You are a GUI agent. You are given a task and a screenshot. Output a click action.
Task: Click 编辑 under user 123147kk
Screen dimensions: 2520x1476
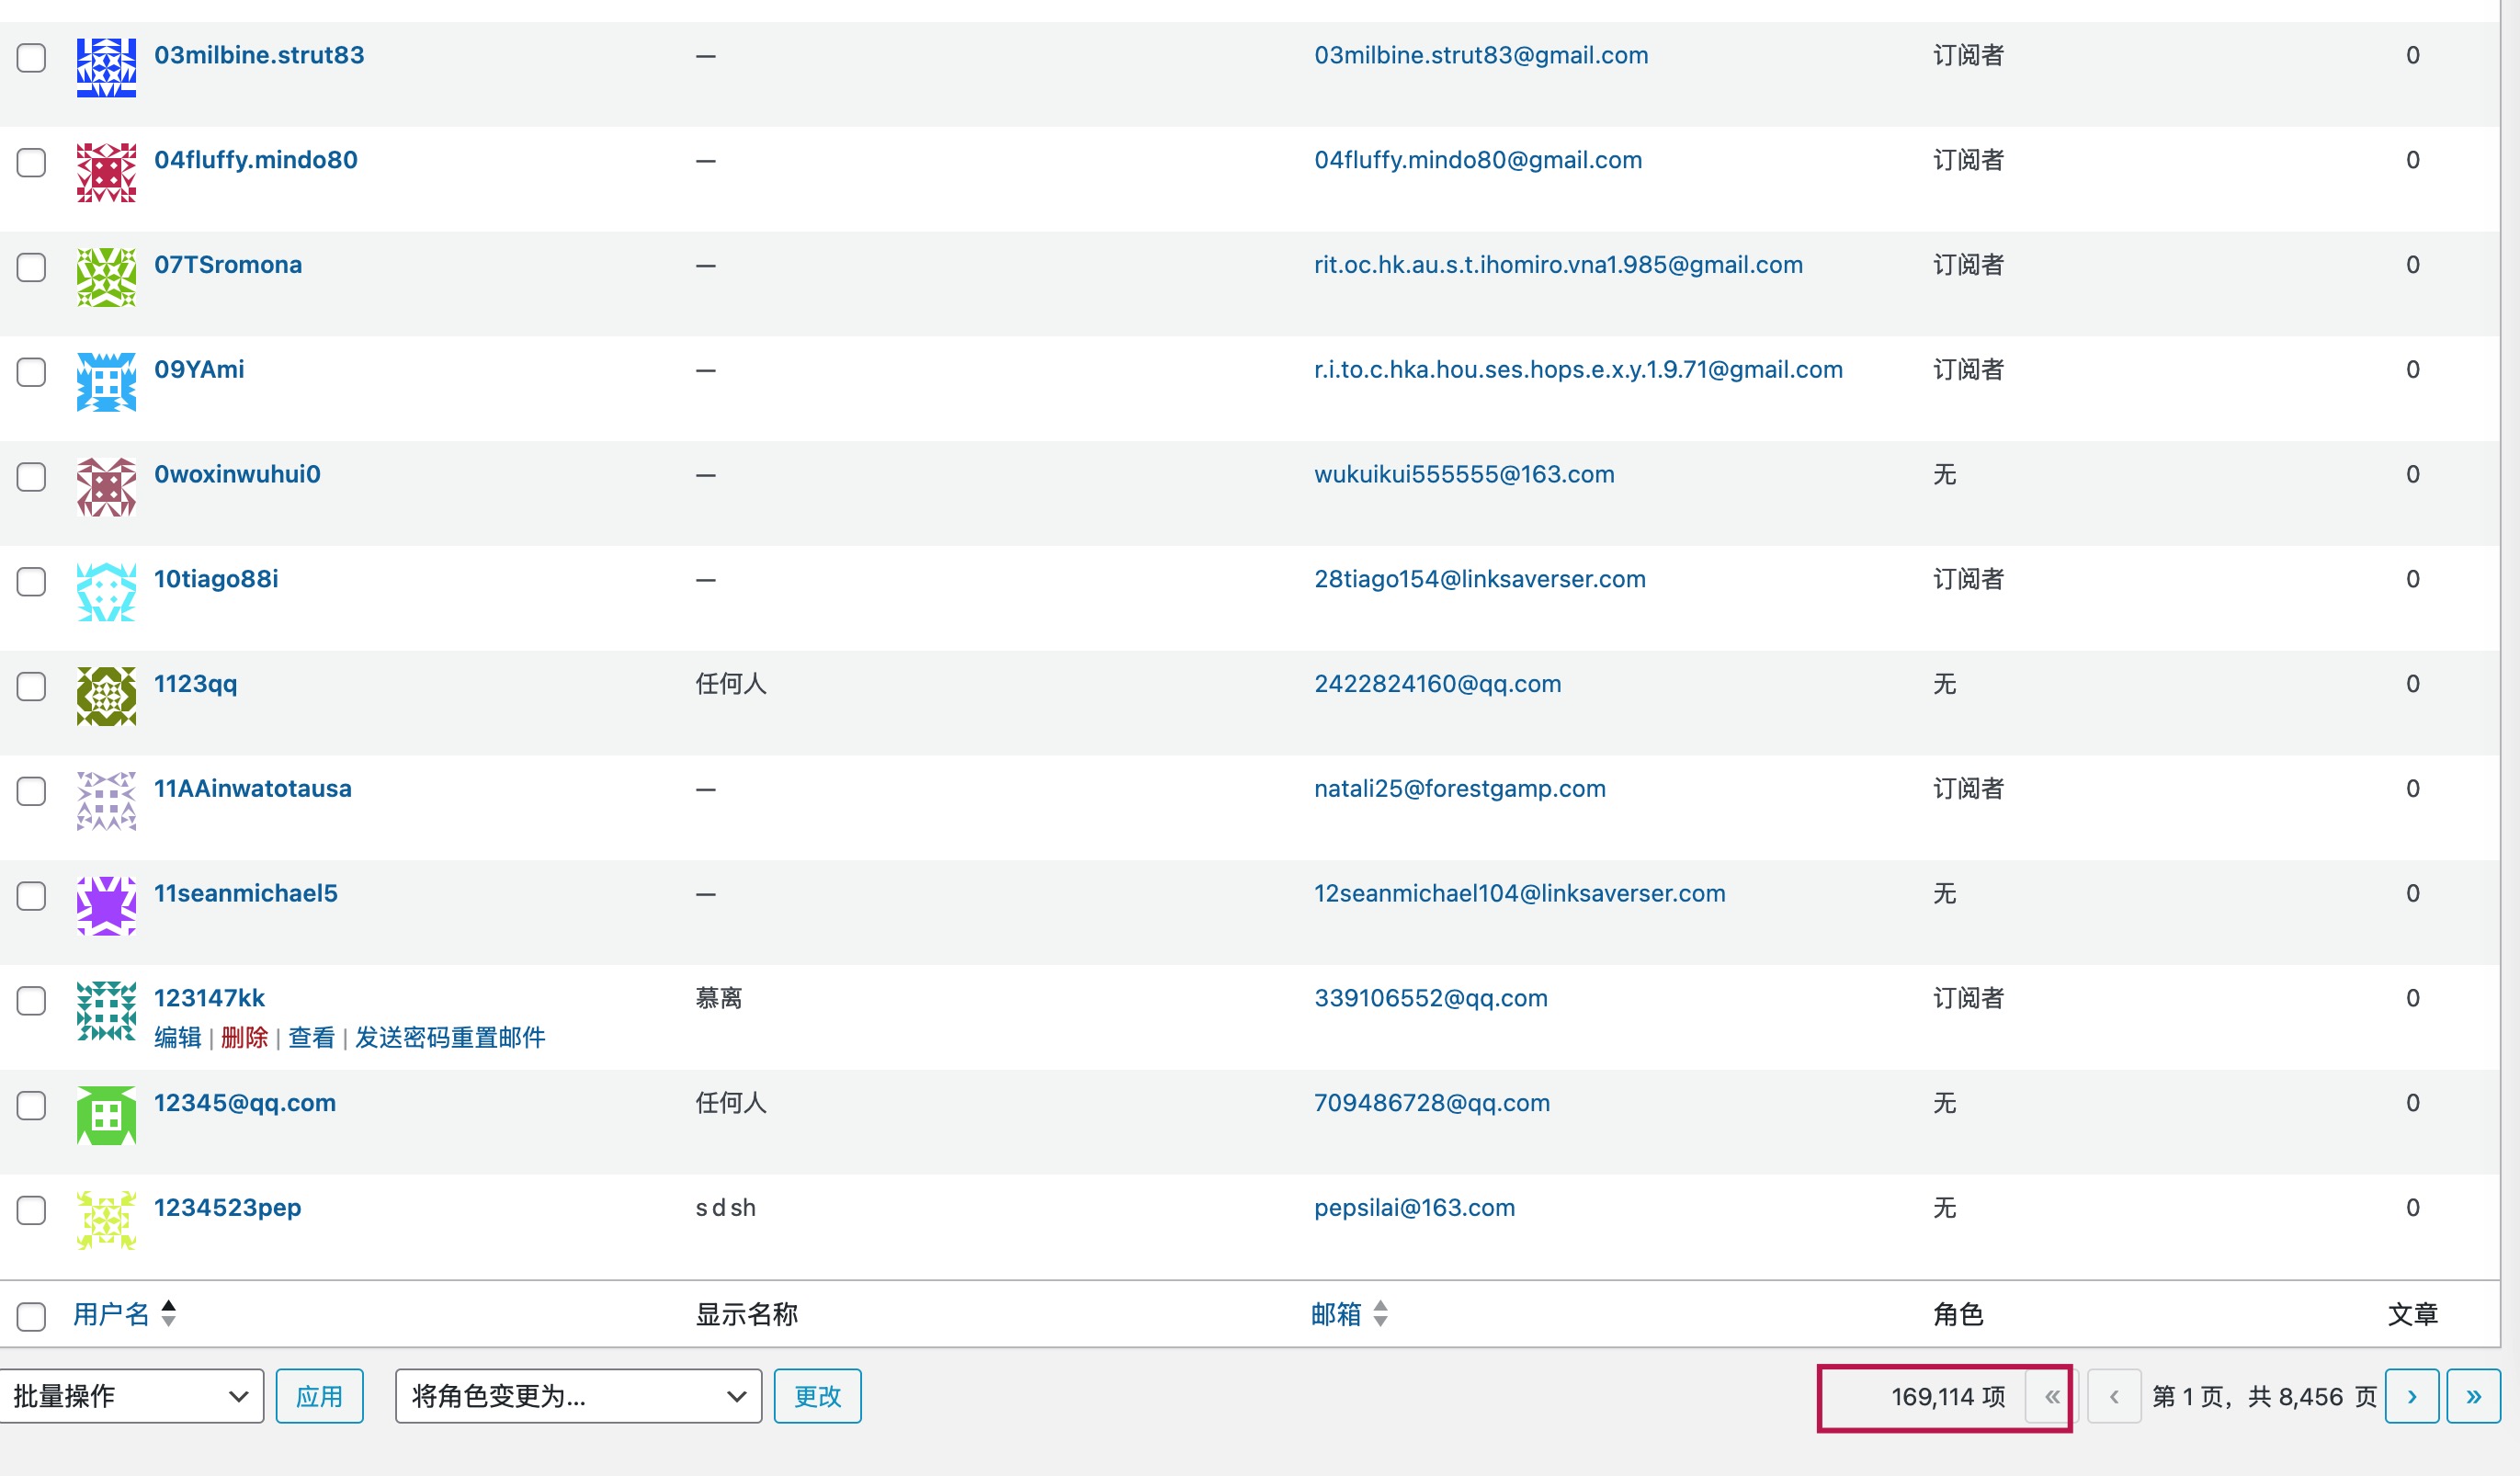pos(177,1037)
